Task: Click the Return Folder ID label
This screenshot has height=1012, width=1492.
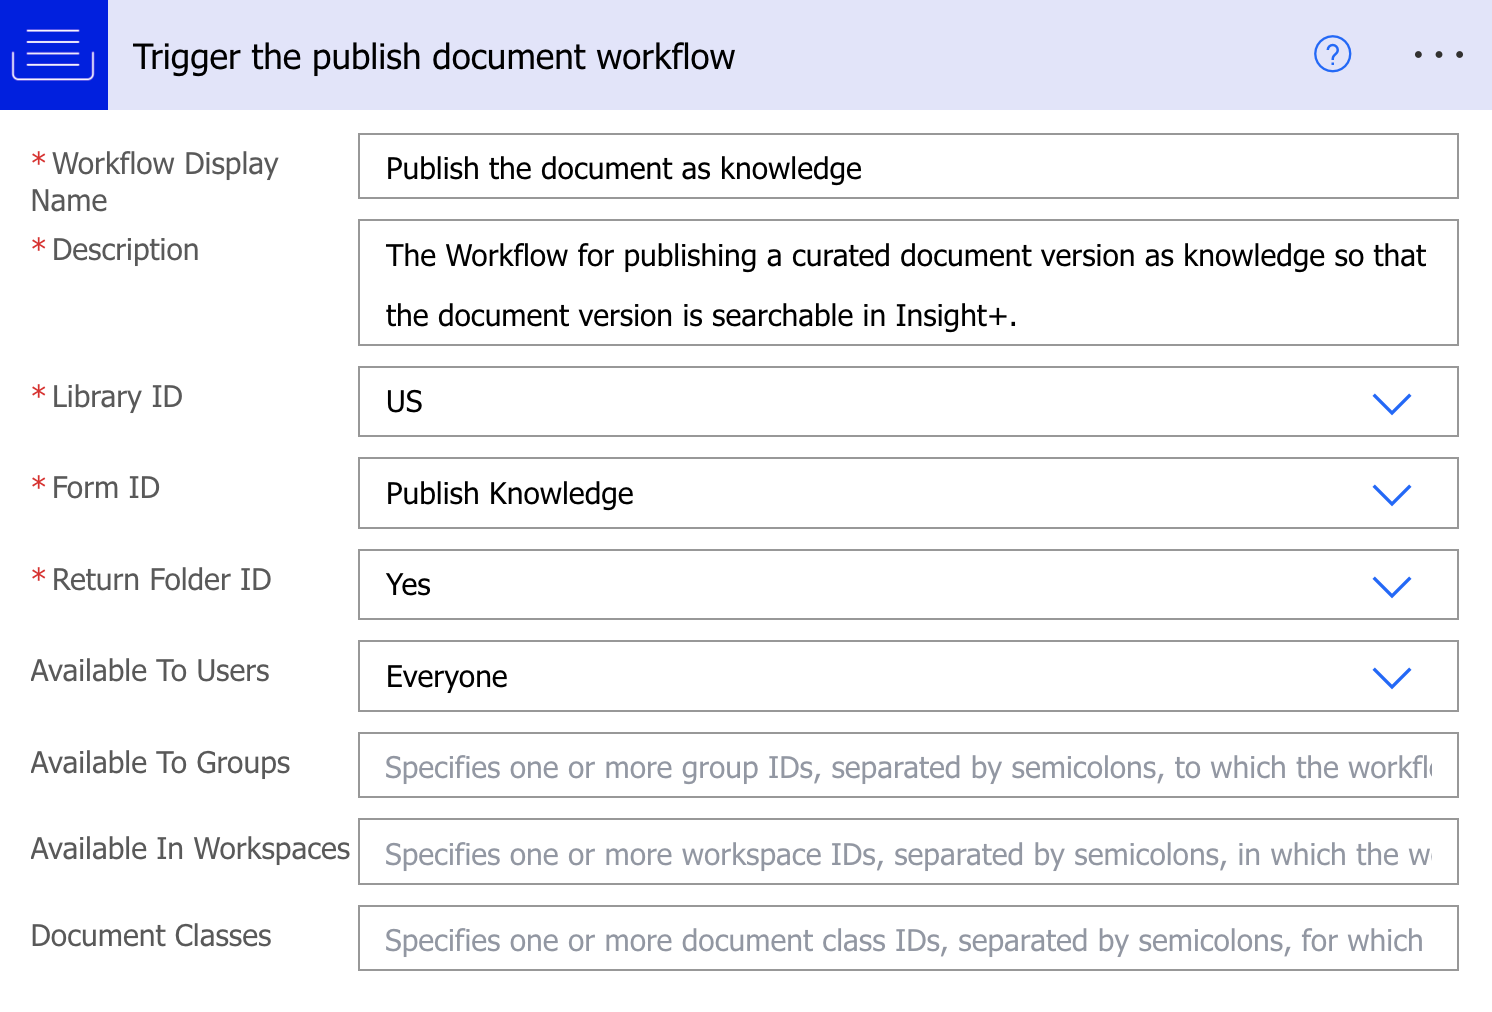Action: click(161, 580)
